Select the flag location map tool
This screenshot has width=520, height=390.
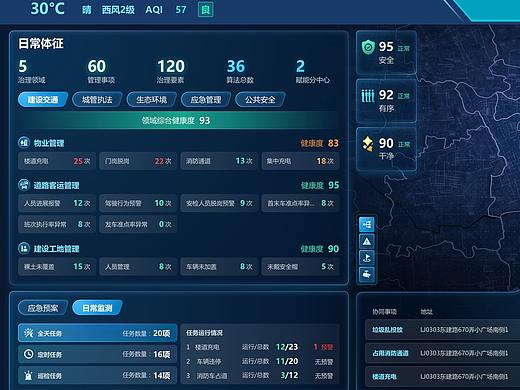pos(367,258)
